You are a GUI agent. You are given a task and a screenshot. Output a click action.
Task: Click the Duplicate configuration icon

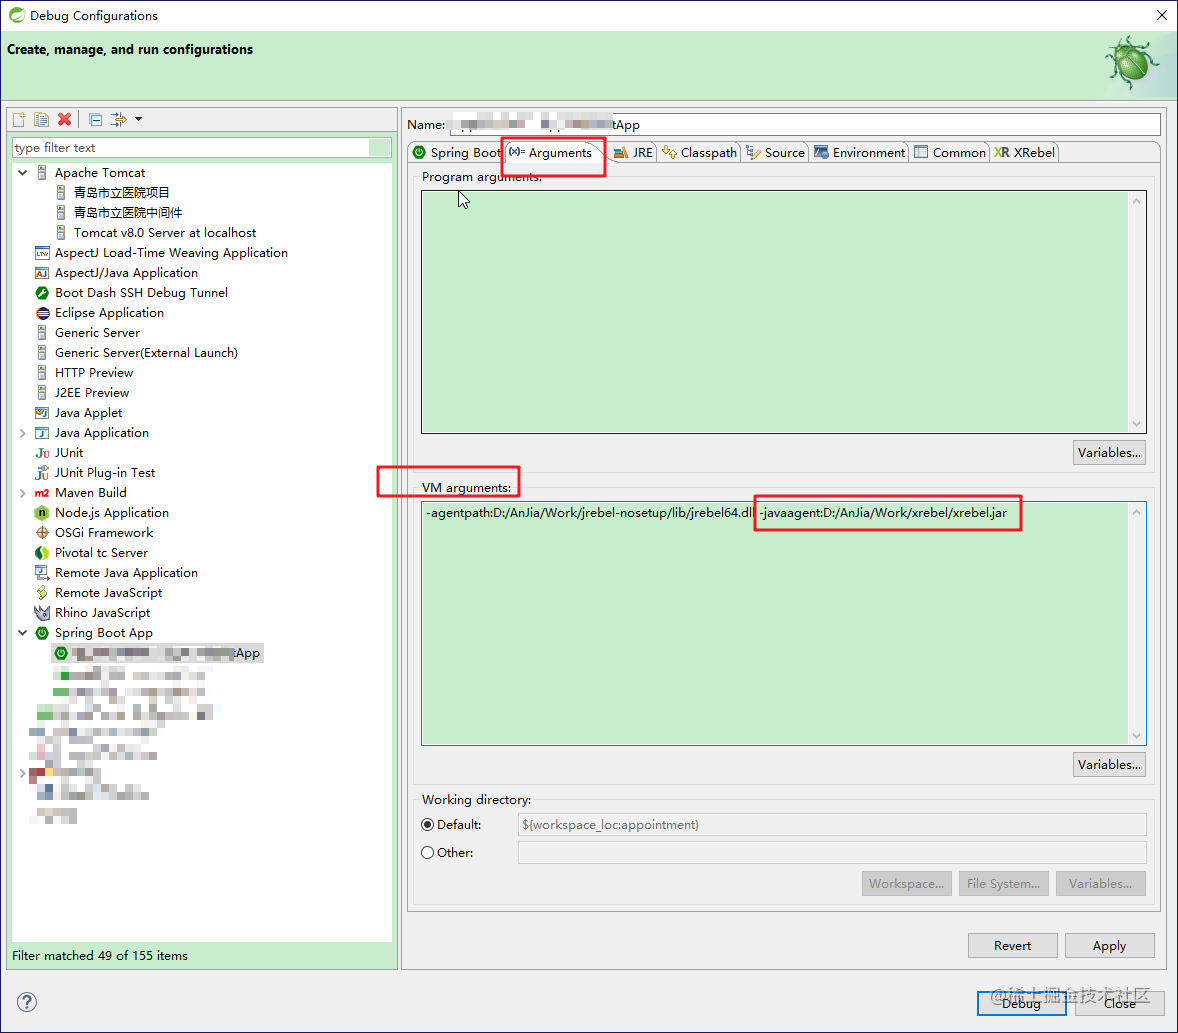point(41,119)
